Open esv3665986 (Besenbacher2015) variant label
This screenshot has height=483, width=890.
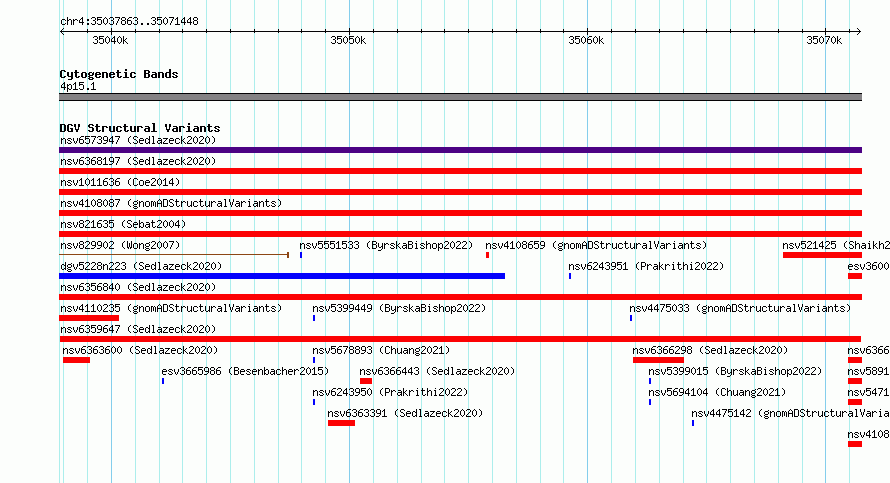pyautogui.click(x=245, y=371)
